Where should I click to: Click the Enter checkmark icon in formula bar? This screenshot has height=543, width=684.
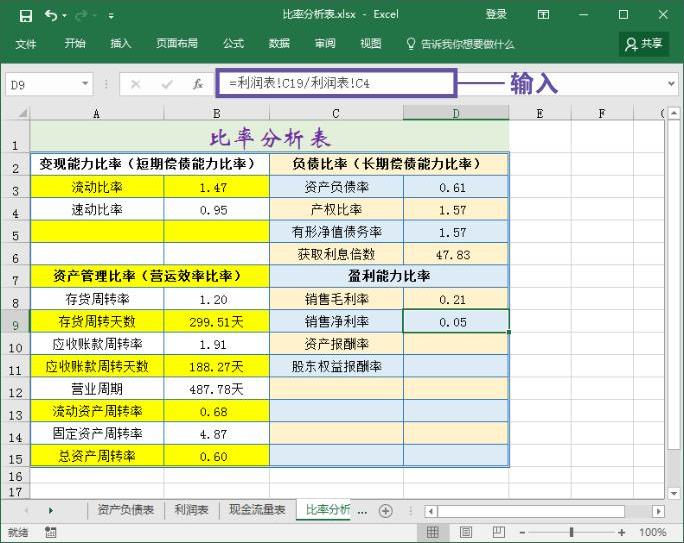coord(167,84)
